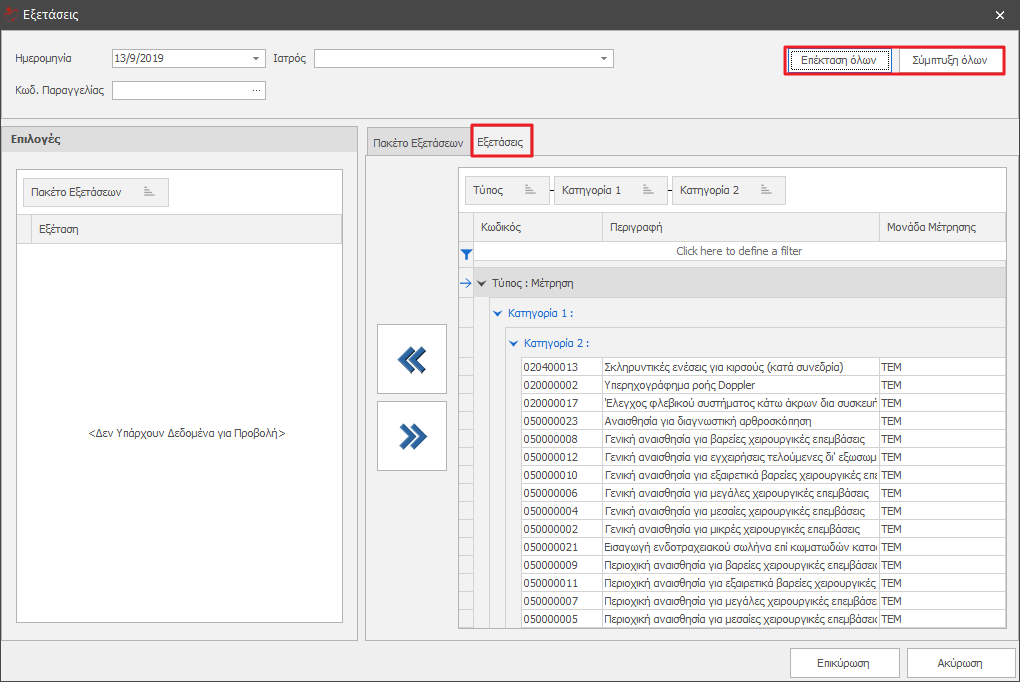Click the filter row to define a filter
Screen dimensions: 1020x682
click(738, 251)
